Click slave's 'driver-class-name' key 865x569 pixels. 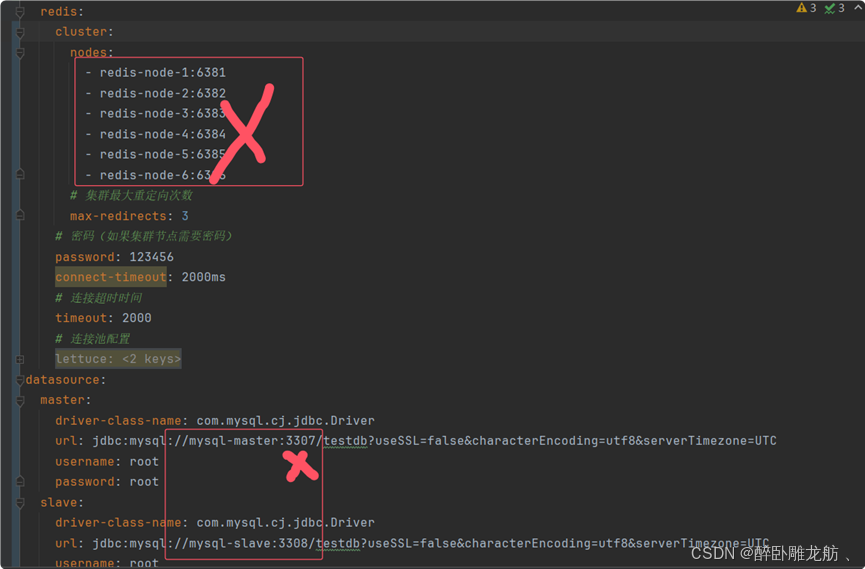(118, 523)
